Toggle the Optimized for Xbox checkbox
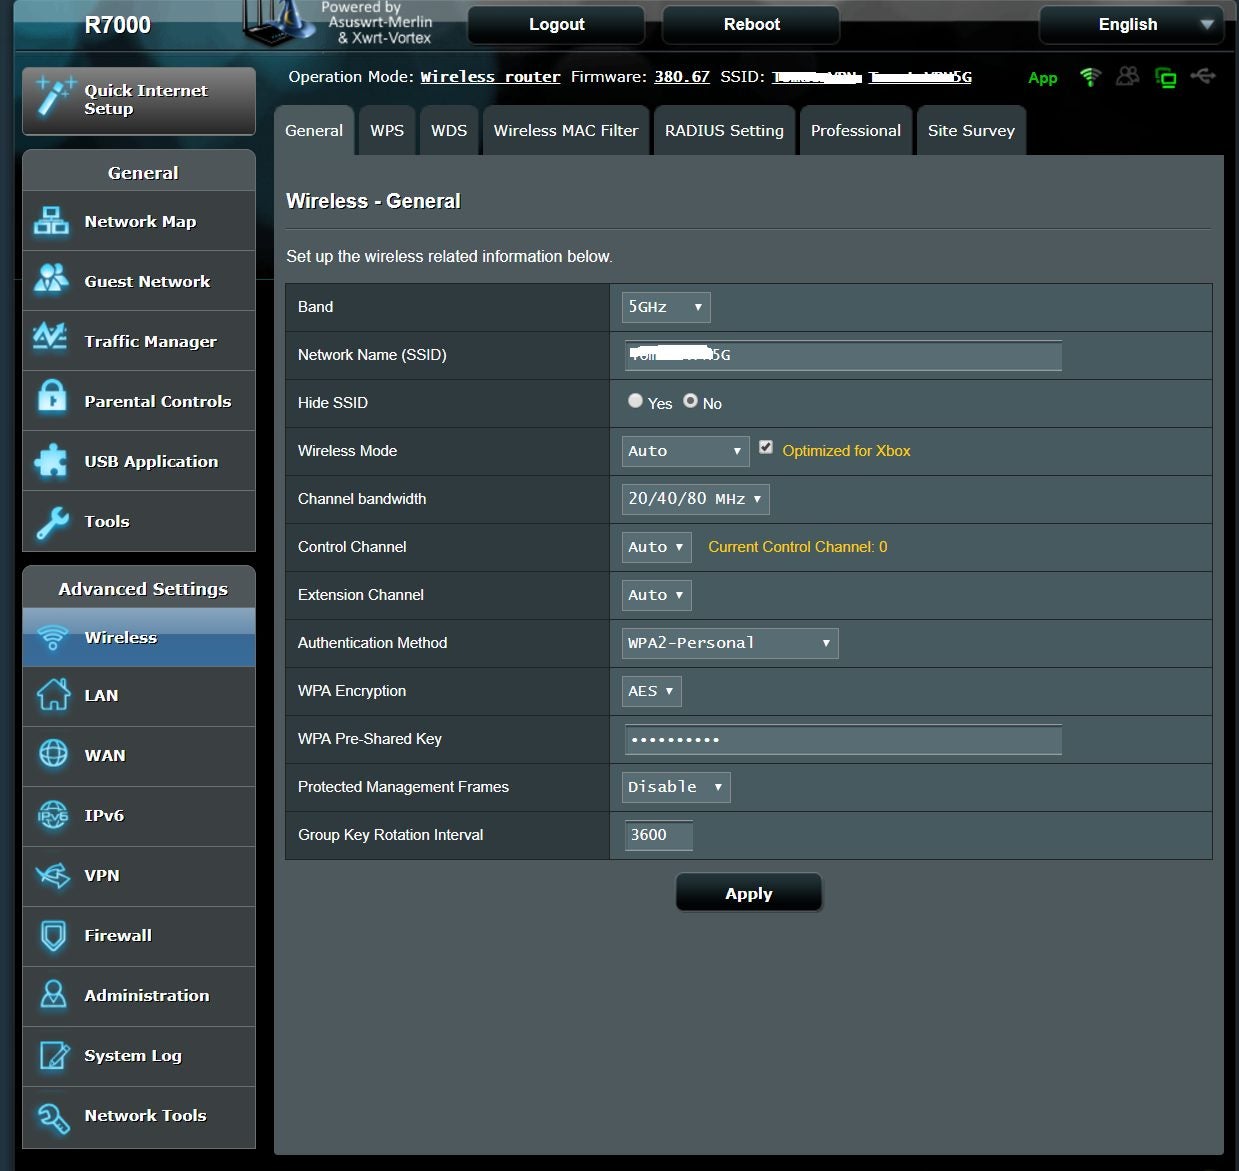Viewport: 1239px width, 1171px height. tap(766, 448)
